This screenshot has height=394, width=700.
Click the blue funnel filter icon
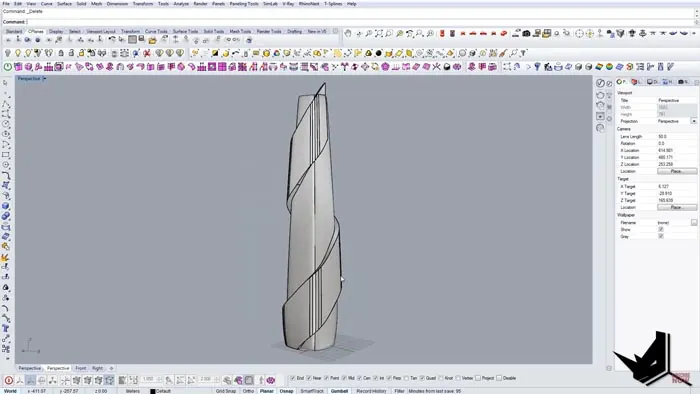coord(537,67)
